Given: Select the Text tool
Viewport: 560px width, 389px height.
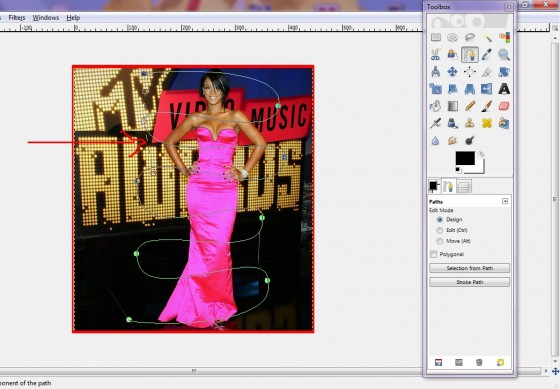Looking at the screenshot, I should [504, 89].
